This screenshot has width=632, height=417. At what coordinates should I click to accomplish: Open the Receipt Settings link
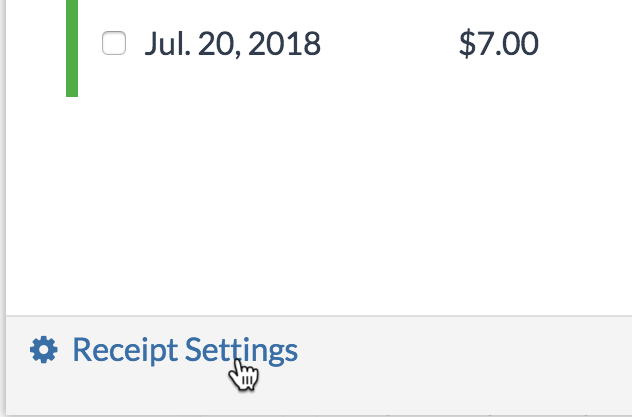coord(185,350)
